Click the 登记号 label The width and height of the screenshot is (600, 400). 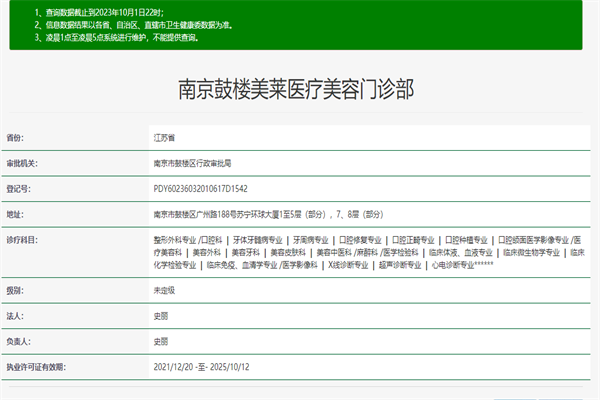point(18,189)
